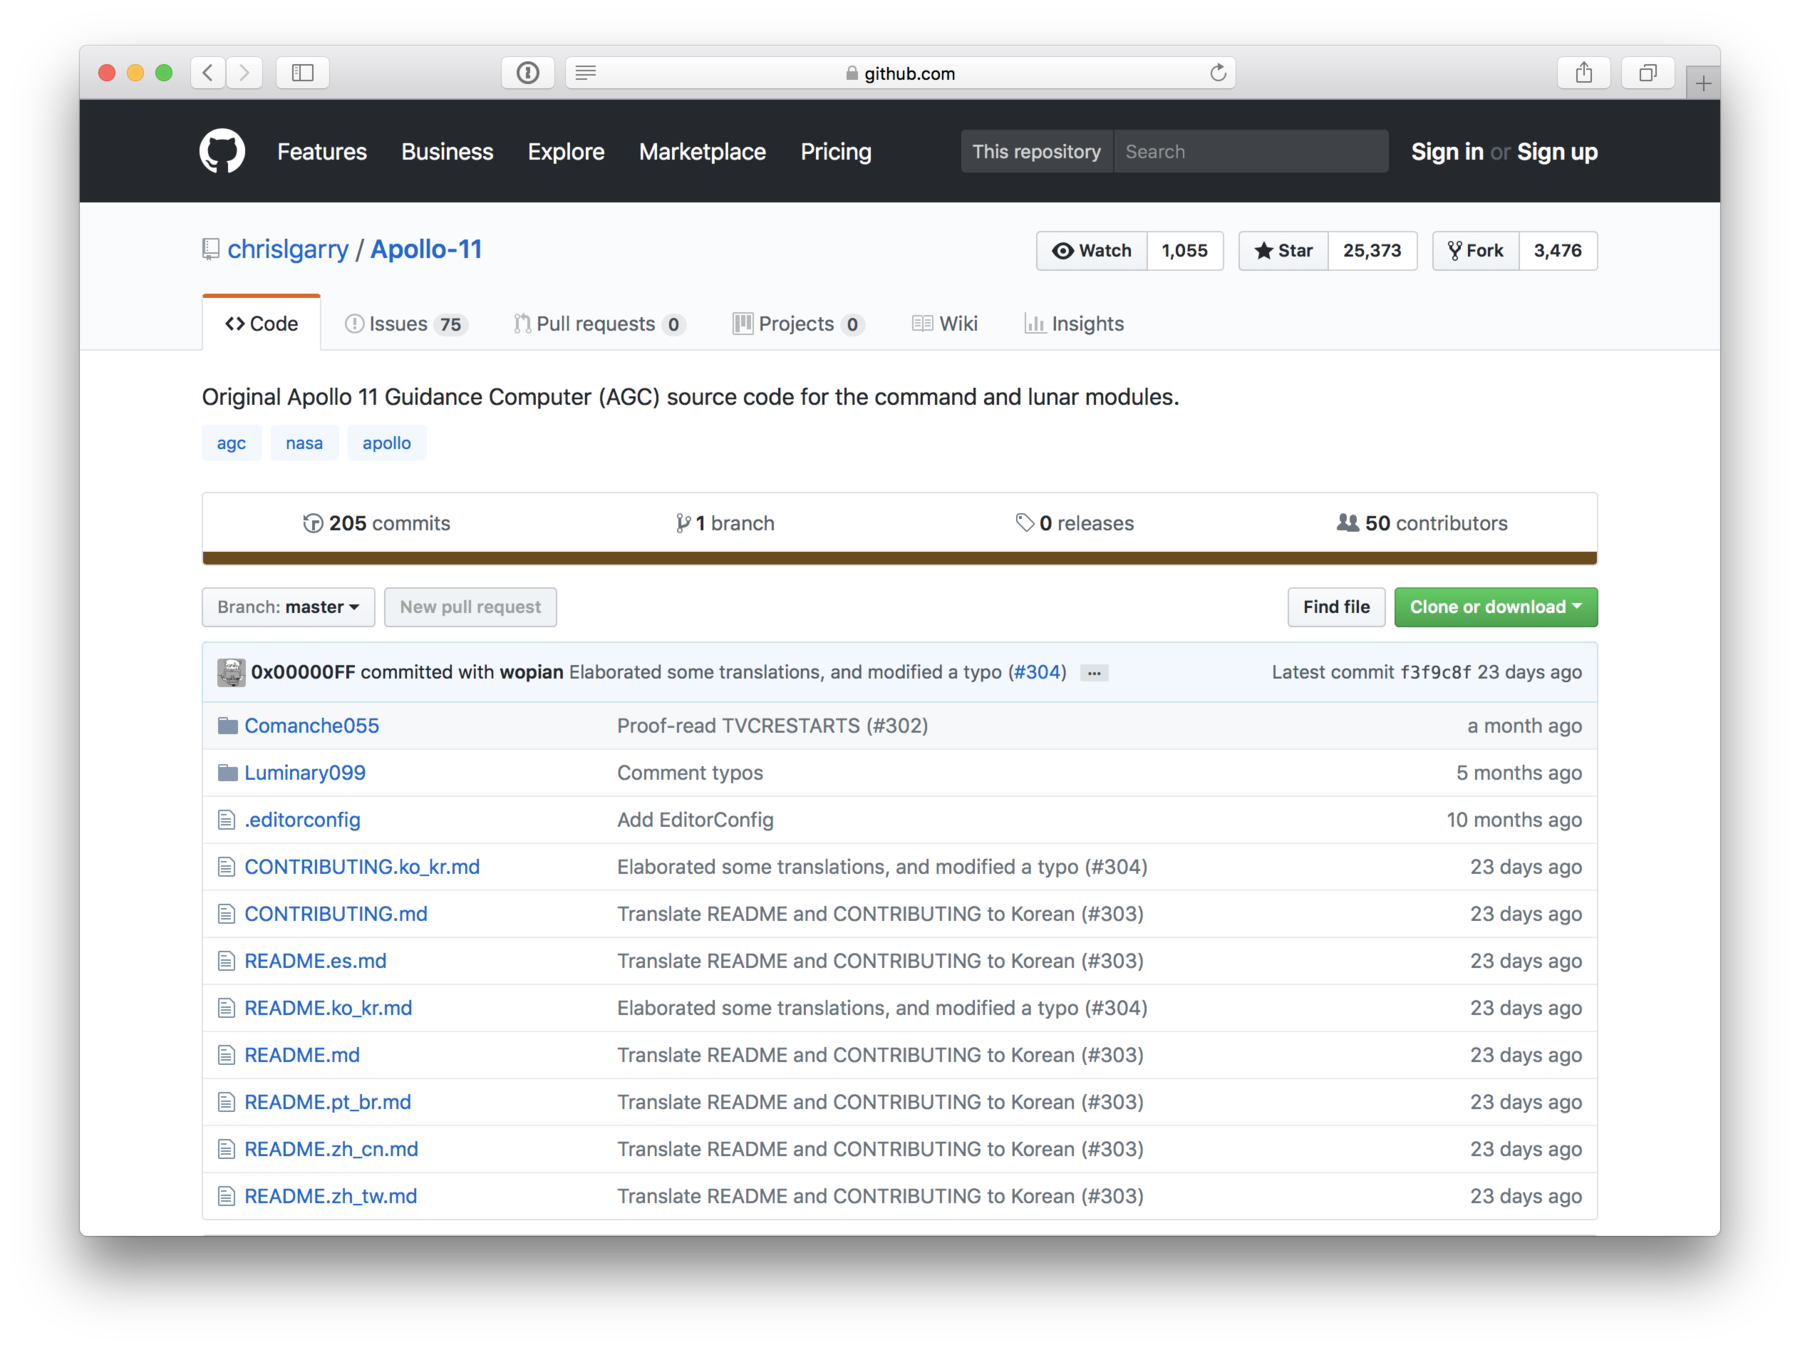The image size is (1800, 1350).
Task: Go back with Safari back arrow
Action: [208, 72]
